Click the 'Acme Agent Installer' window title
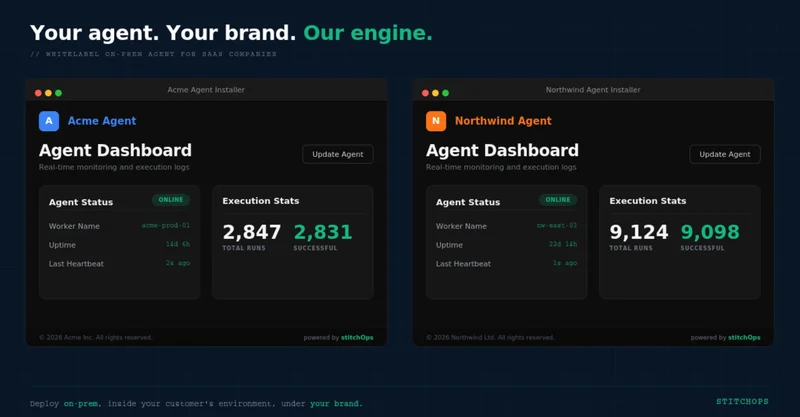The width and height of the screenshot is (800, 417). pos(206,90)
